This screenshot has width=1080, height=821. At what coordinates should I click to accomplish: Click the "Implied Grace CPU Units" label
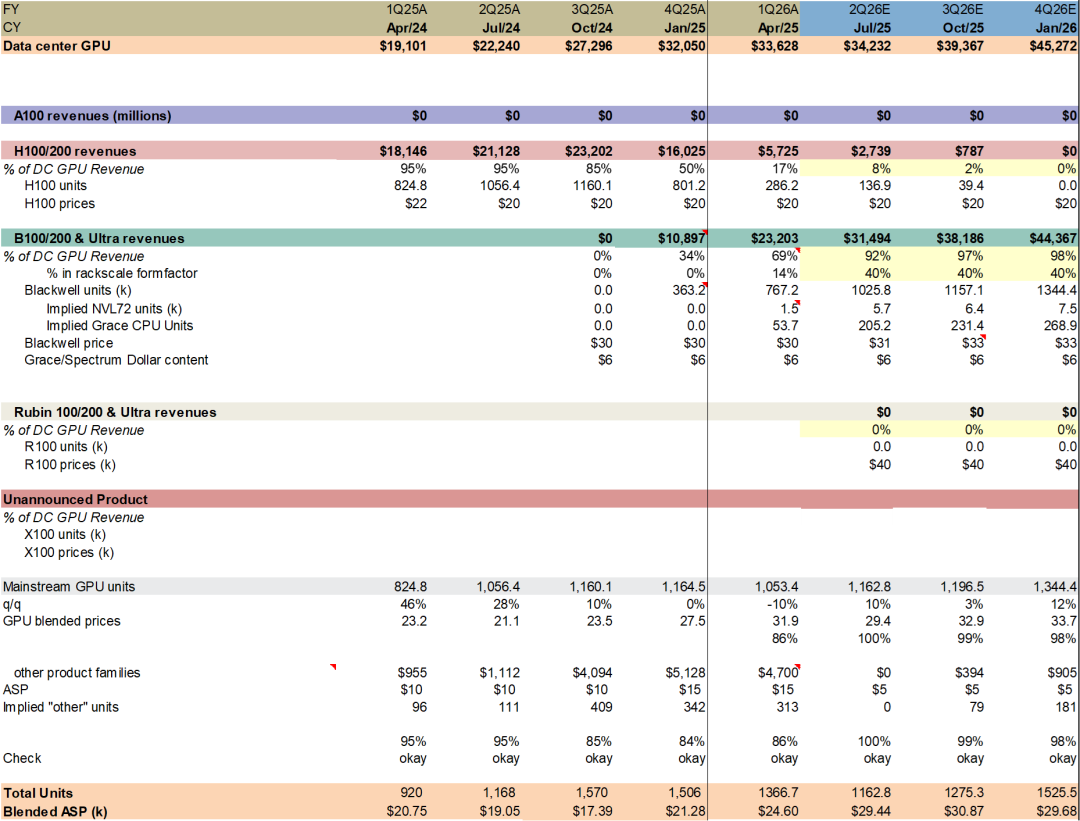[x=120, y=326]
